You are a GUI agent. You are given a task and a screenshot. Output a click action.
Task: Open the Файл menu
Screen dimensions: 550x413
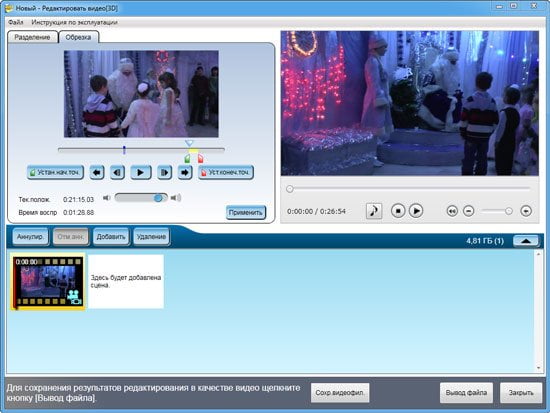pos(16,22)
